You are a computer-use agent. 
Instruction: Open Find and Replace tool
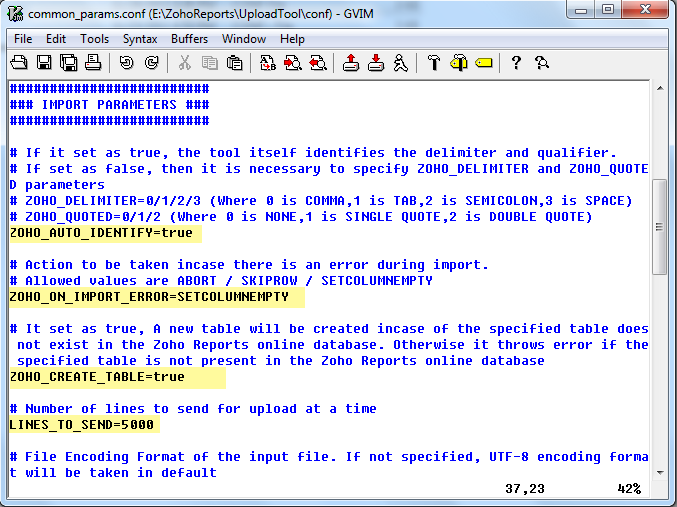coord(268,63)
